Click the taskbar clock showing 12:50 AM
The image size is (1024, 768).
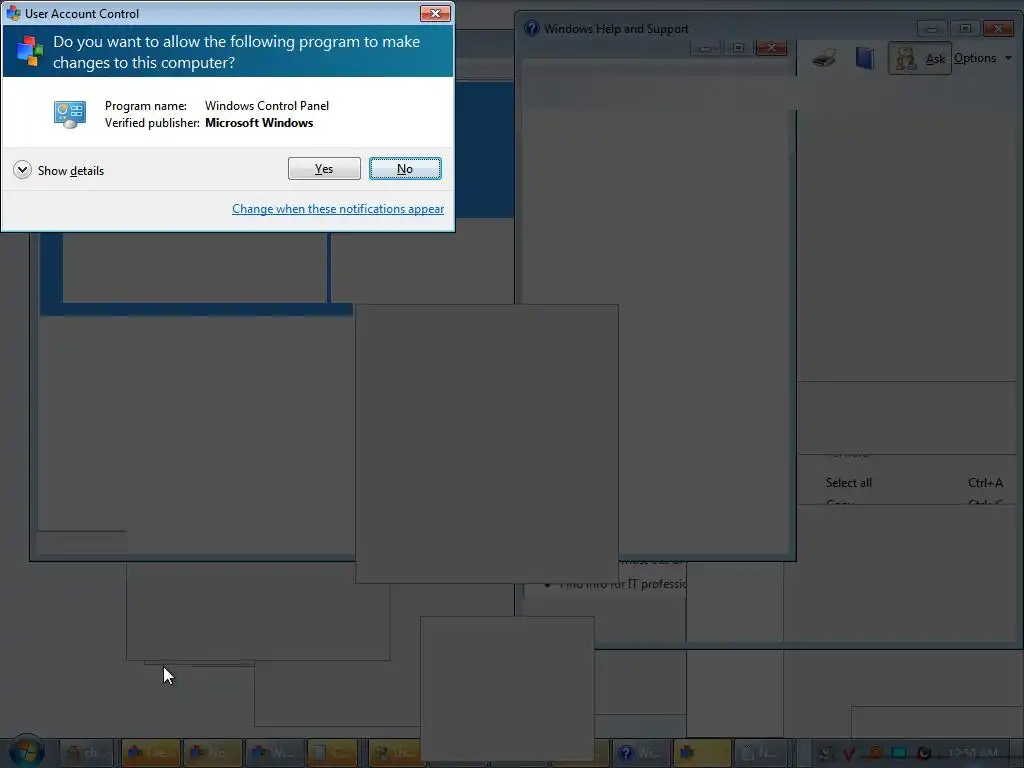tap(972, 754)
